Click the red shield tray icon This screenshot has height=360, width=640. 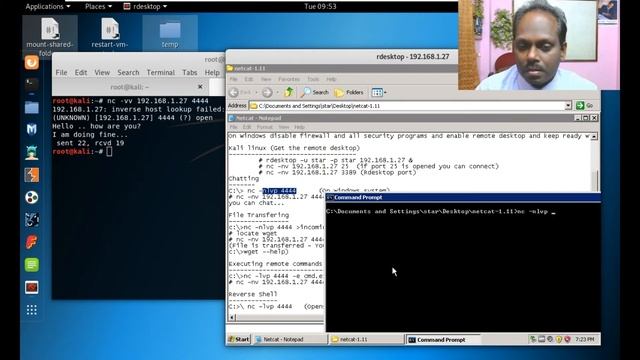pos(567,339)
